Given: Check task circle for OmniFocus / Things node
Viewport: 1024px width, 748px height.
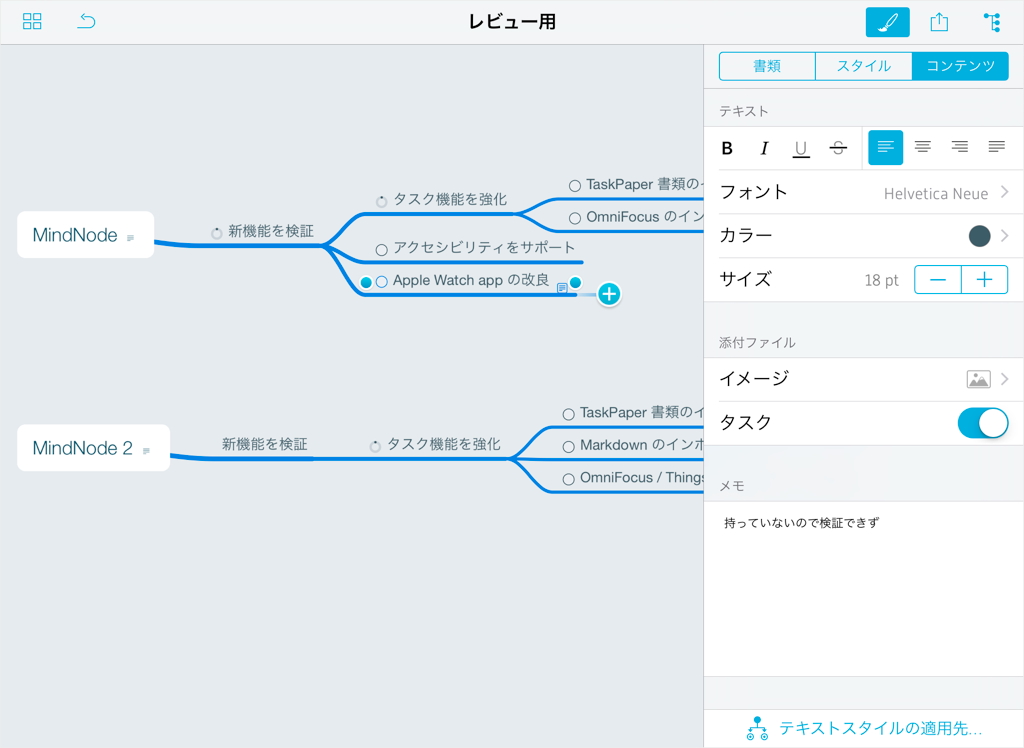Looking at the screenshot, I should click(x=569, y=480).
